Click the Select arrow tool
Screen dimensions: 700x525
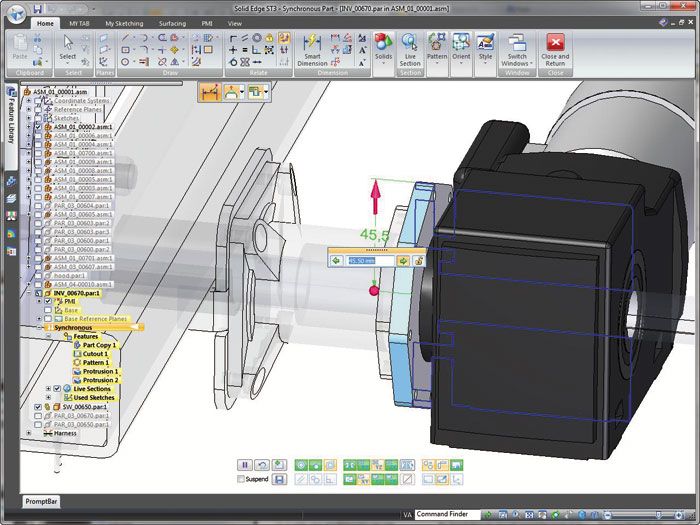pos(67,43)
